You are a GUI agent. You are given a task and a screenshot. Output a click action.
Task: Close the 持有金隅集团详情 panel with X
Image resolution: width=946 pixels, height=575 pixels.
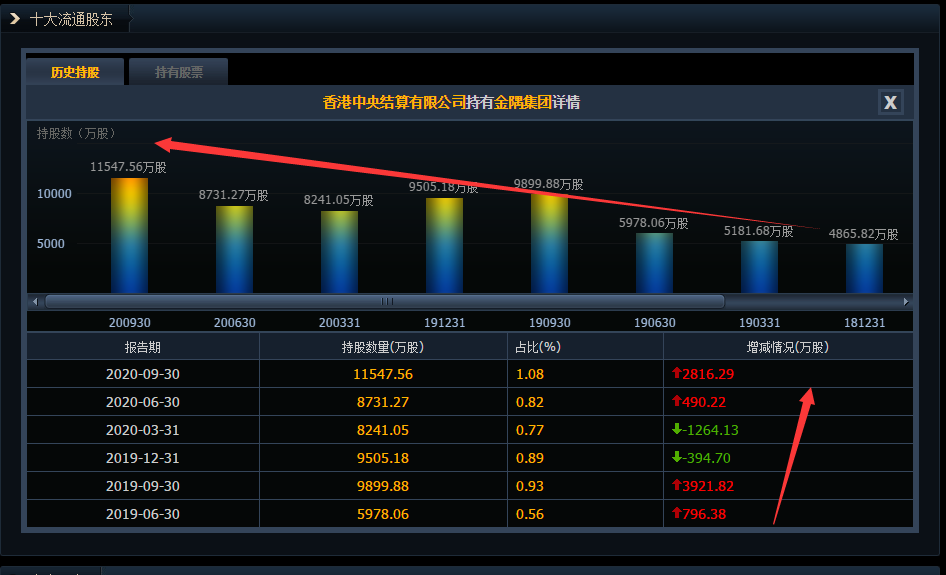(x=890, y=102)
